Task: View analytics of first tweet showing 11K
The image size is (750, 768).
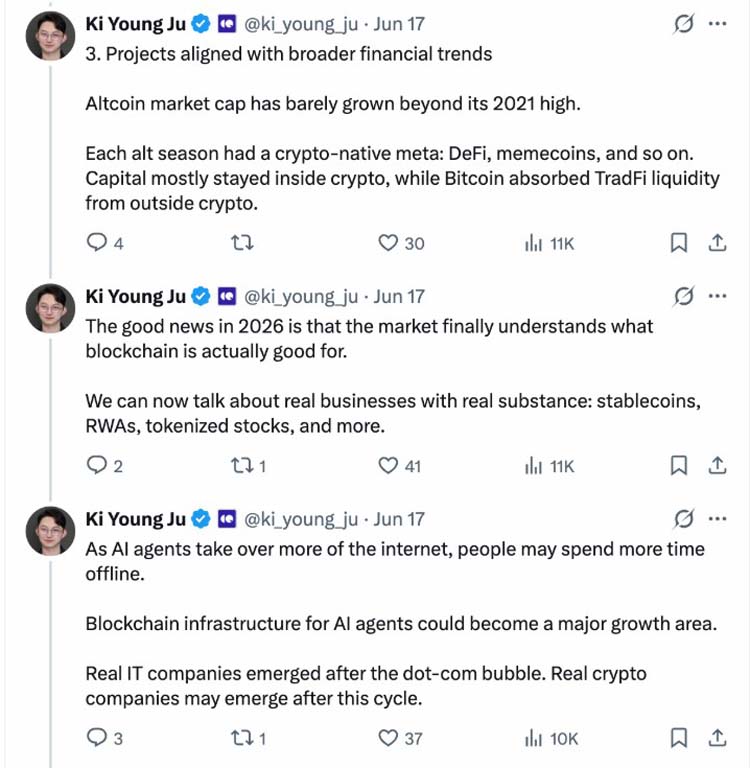Action: tap(549, 243)
